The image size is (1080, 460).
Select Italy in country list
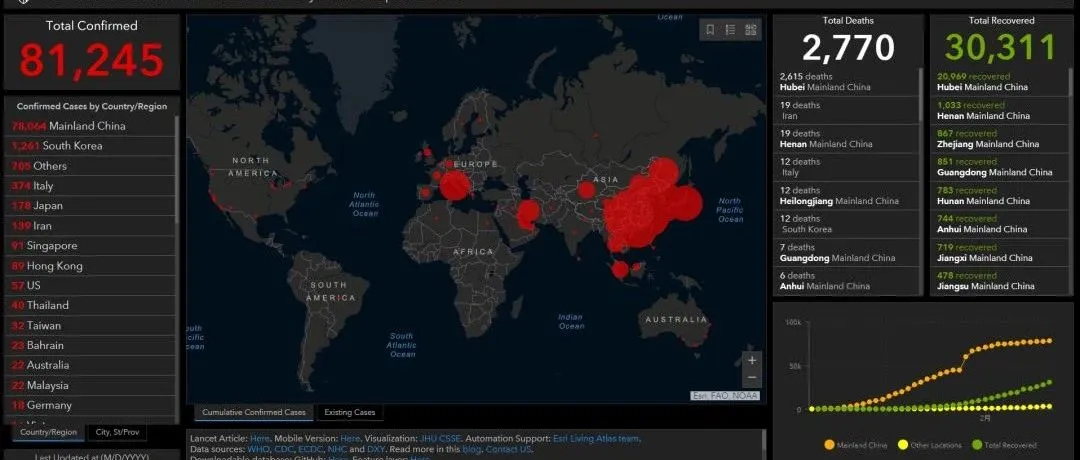pyautogui.click(x=90, y=186)
